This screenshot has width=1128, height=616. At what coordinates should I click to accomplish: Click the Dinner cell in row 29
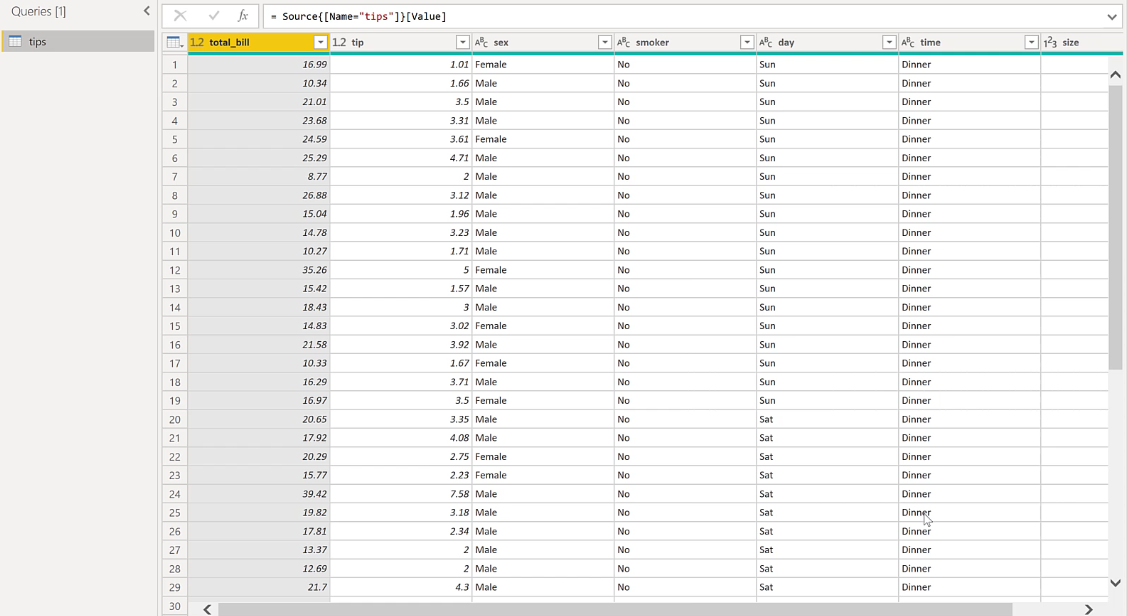tap(969, 587)
